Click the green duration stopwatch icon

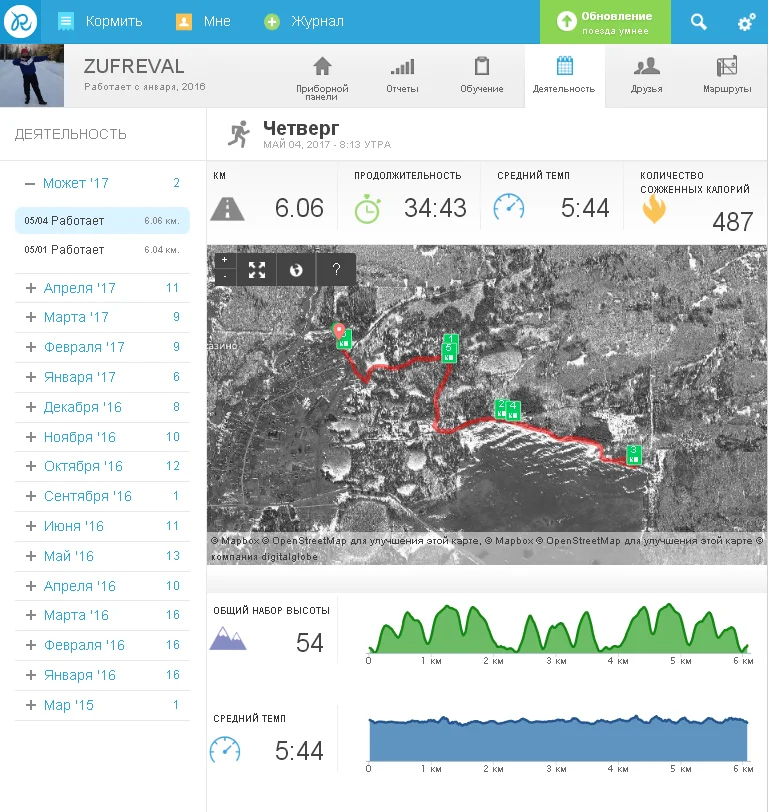(x=368, y=209)
